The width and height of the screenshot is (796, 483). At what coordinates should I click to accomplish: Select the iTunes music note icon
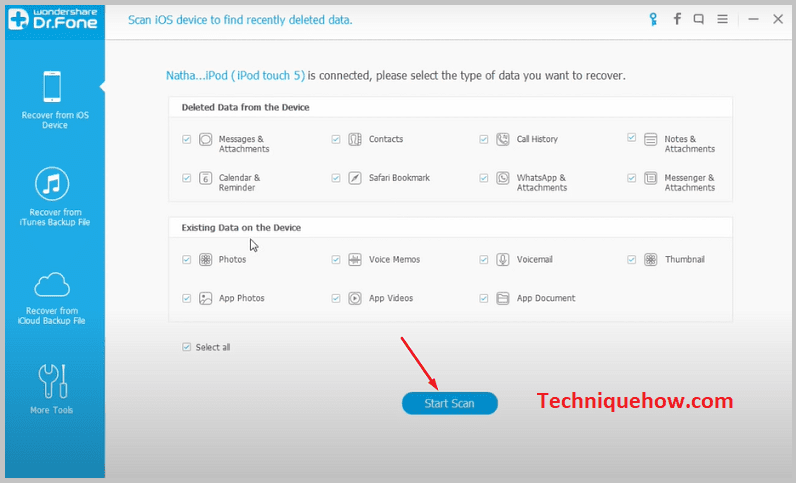tap(52, 183)
